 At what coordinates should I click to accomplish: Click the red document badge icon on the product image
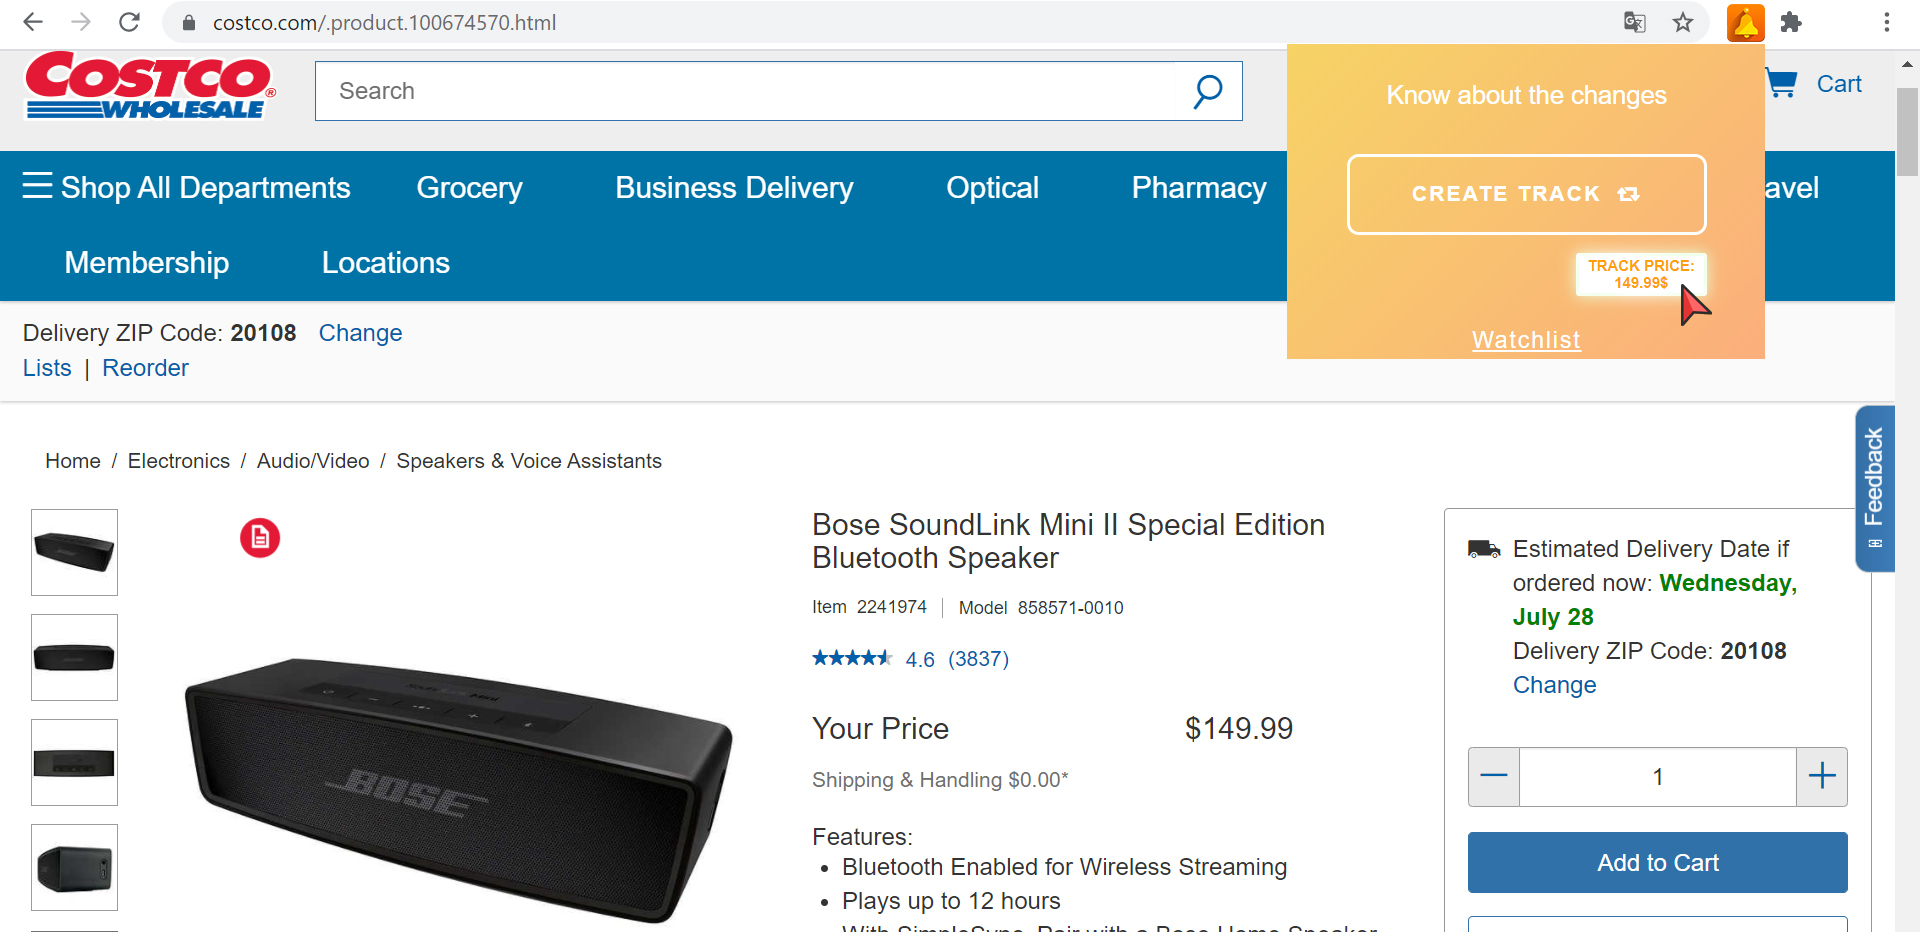tap(260, 538)
